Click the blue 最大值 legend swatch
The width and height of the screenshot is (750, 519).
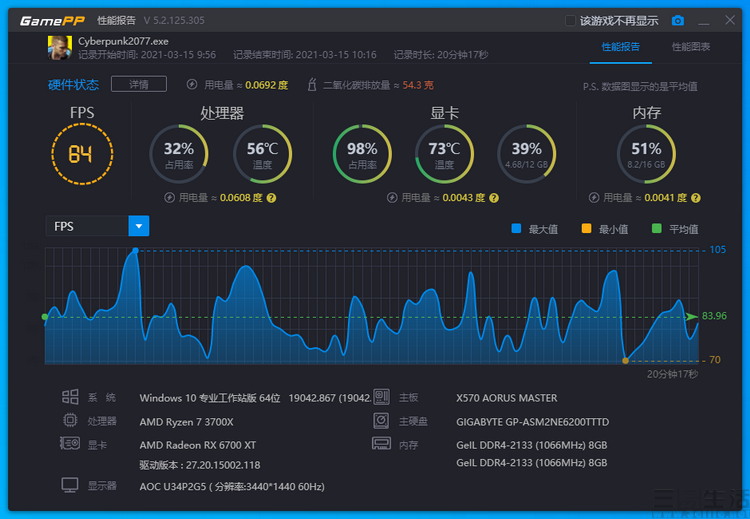click(516, 228)
